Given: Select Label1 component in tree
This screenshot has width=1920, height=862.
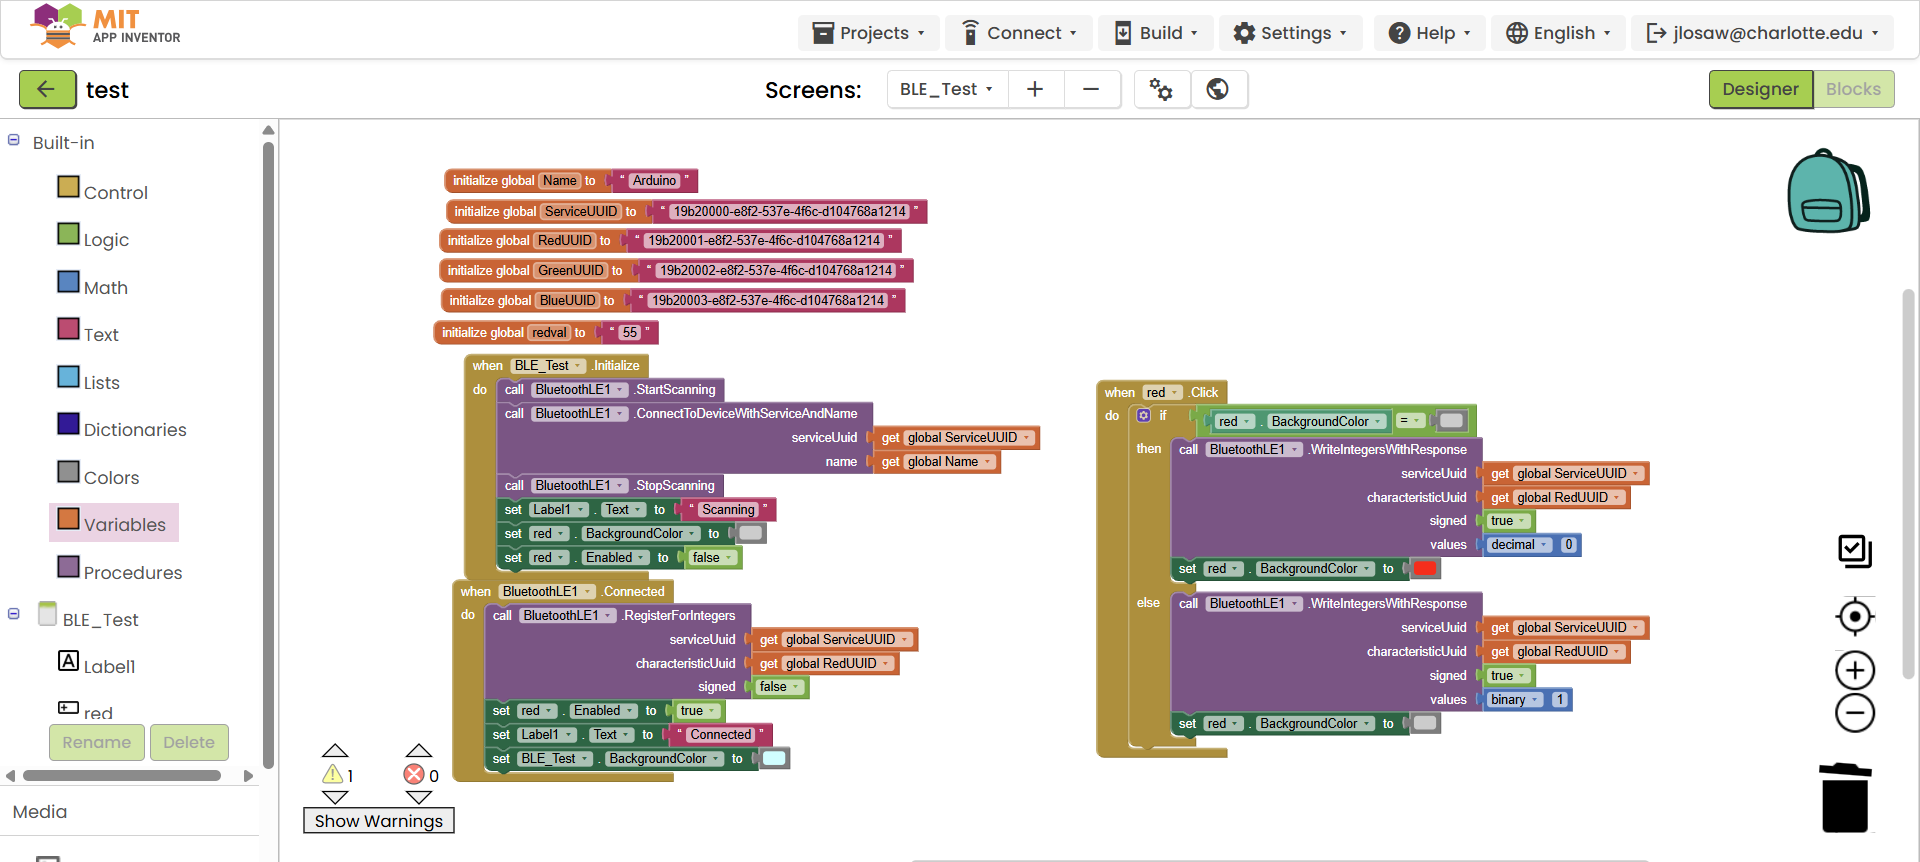Looking at the screenshot, I should click(97, 666).
